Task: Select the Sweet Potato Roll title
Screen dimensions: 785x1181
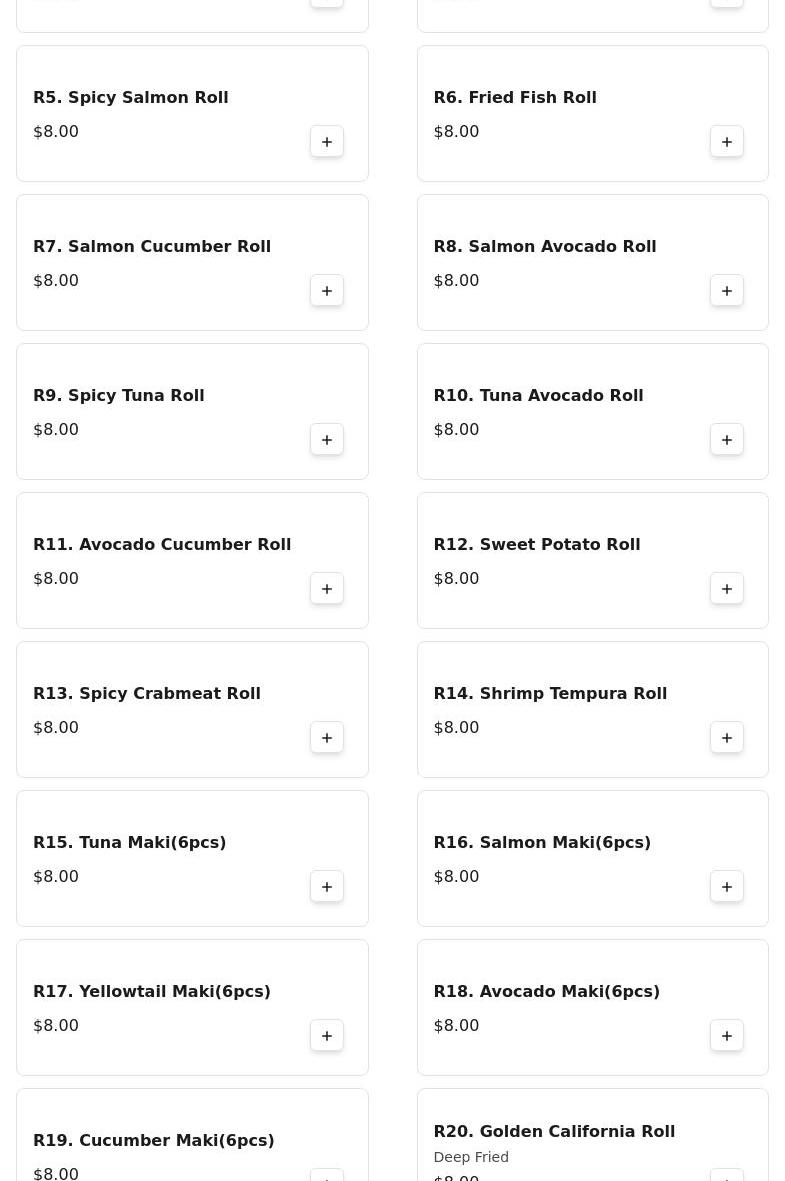Action: (536, 545)
